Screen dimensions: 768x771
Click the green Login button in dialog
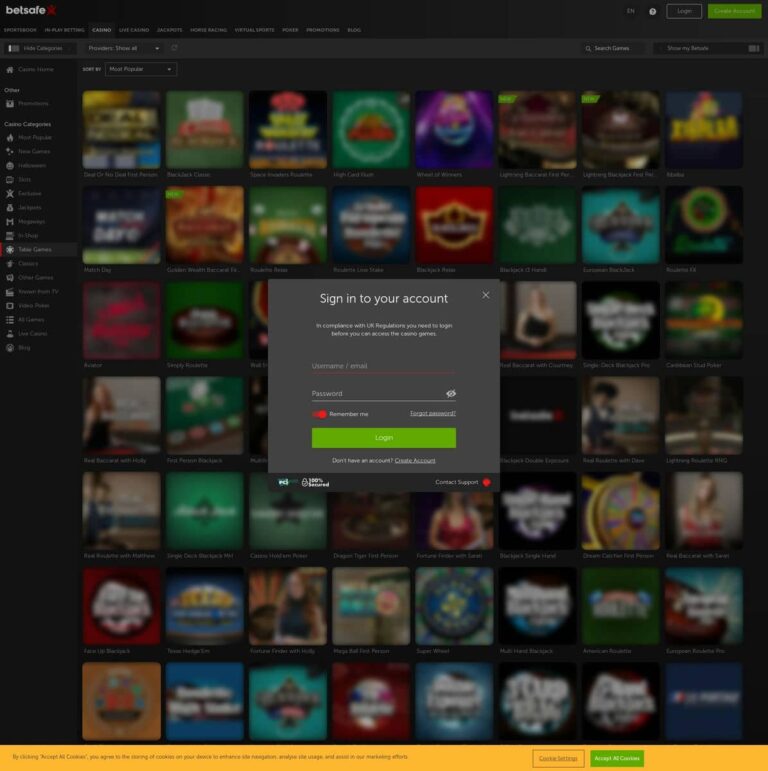(384, 438)
